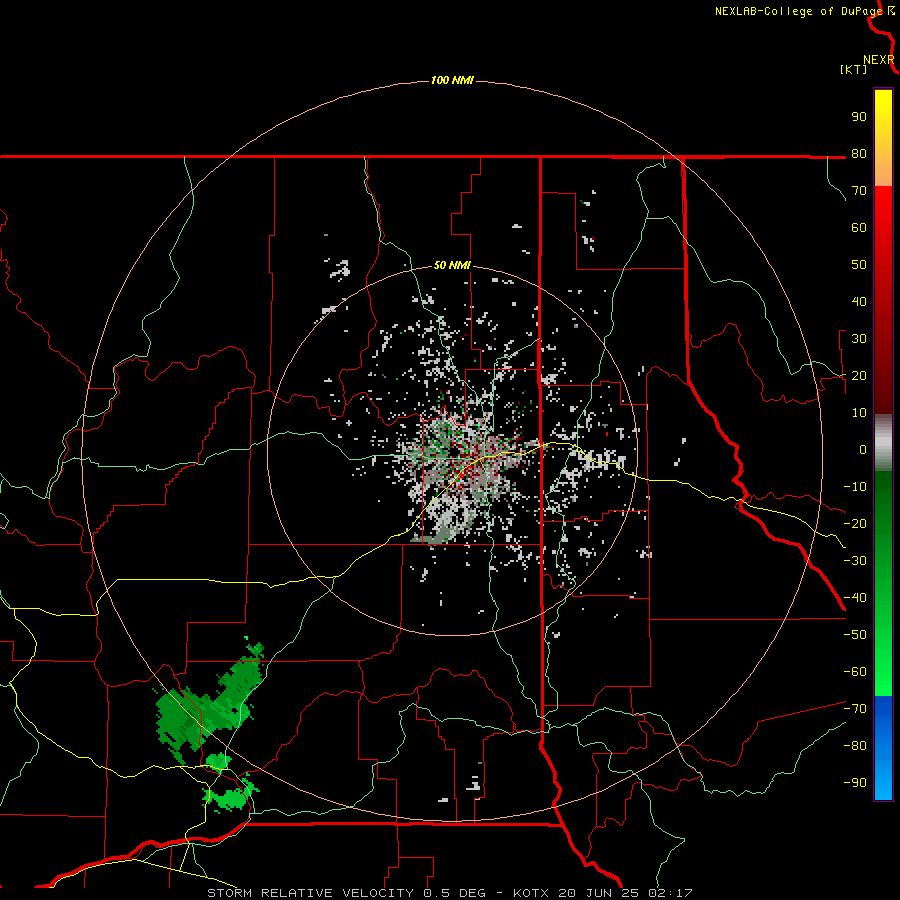Click the KT units label above color scale
Image resolution: width=900 pixels, height=900 pixels.
pos(853,69)
